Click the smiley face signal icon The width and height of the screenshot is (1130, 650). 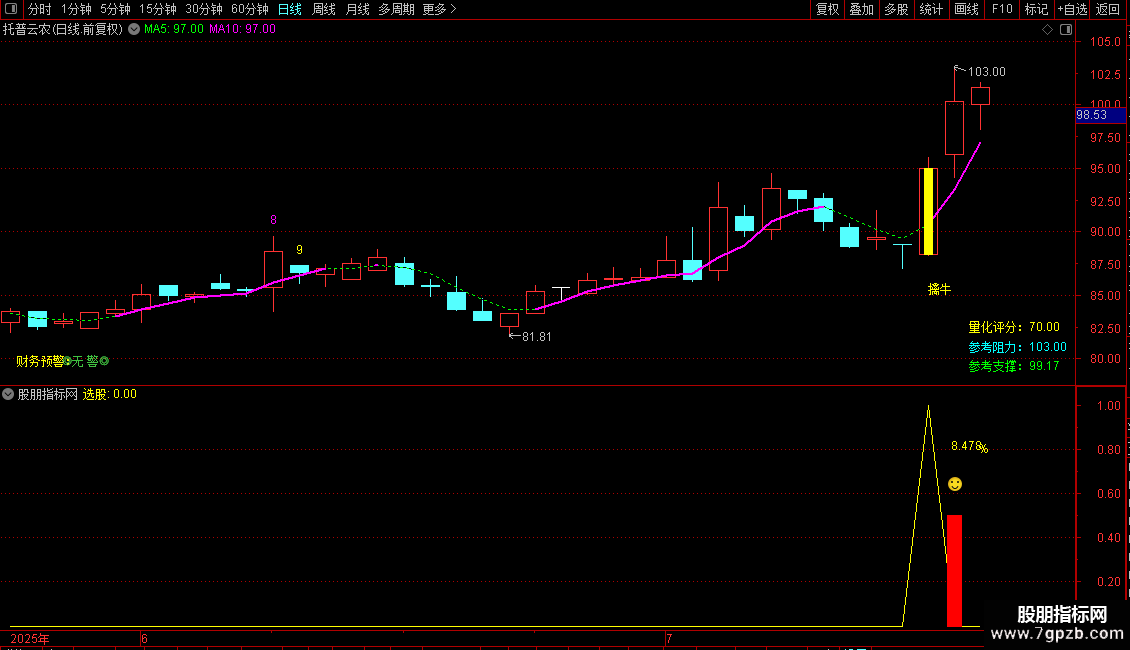[x=954, y=484]
